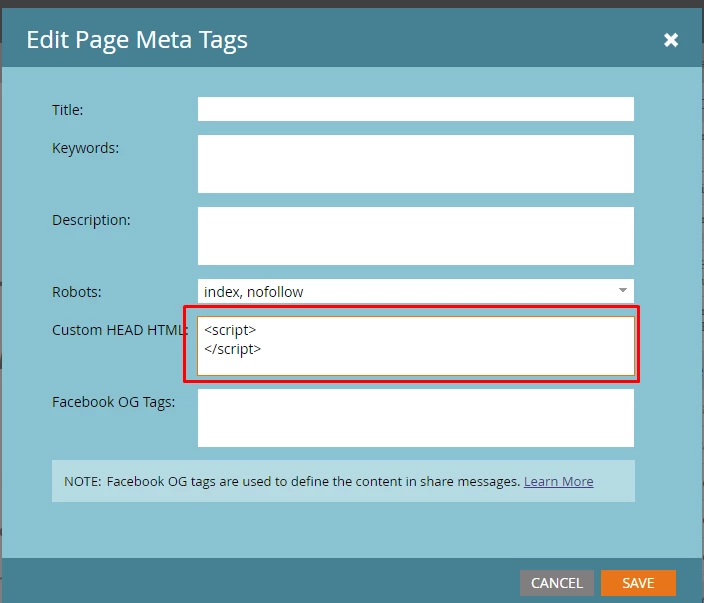Open the Robots dropdown arrow
Screen dimensions: 704x603
point(623,290)
